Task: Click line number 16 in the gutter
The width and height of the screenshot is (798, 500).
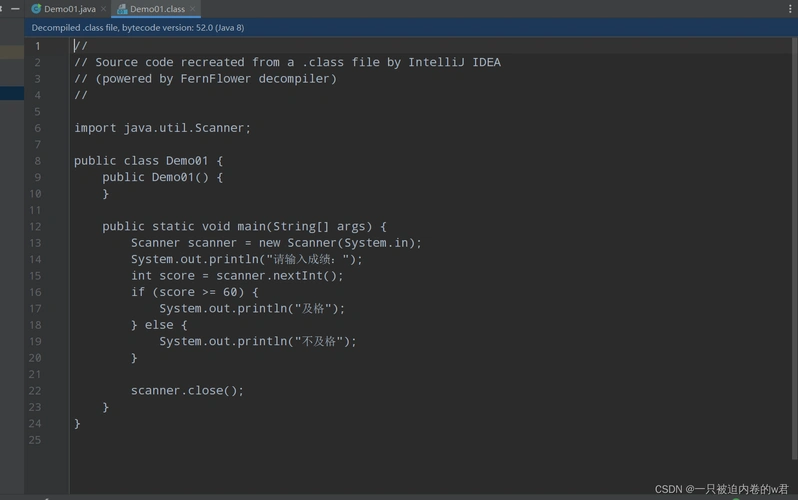Action: point(35,292)
